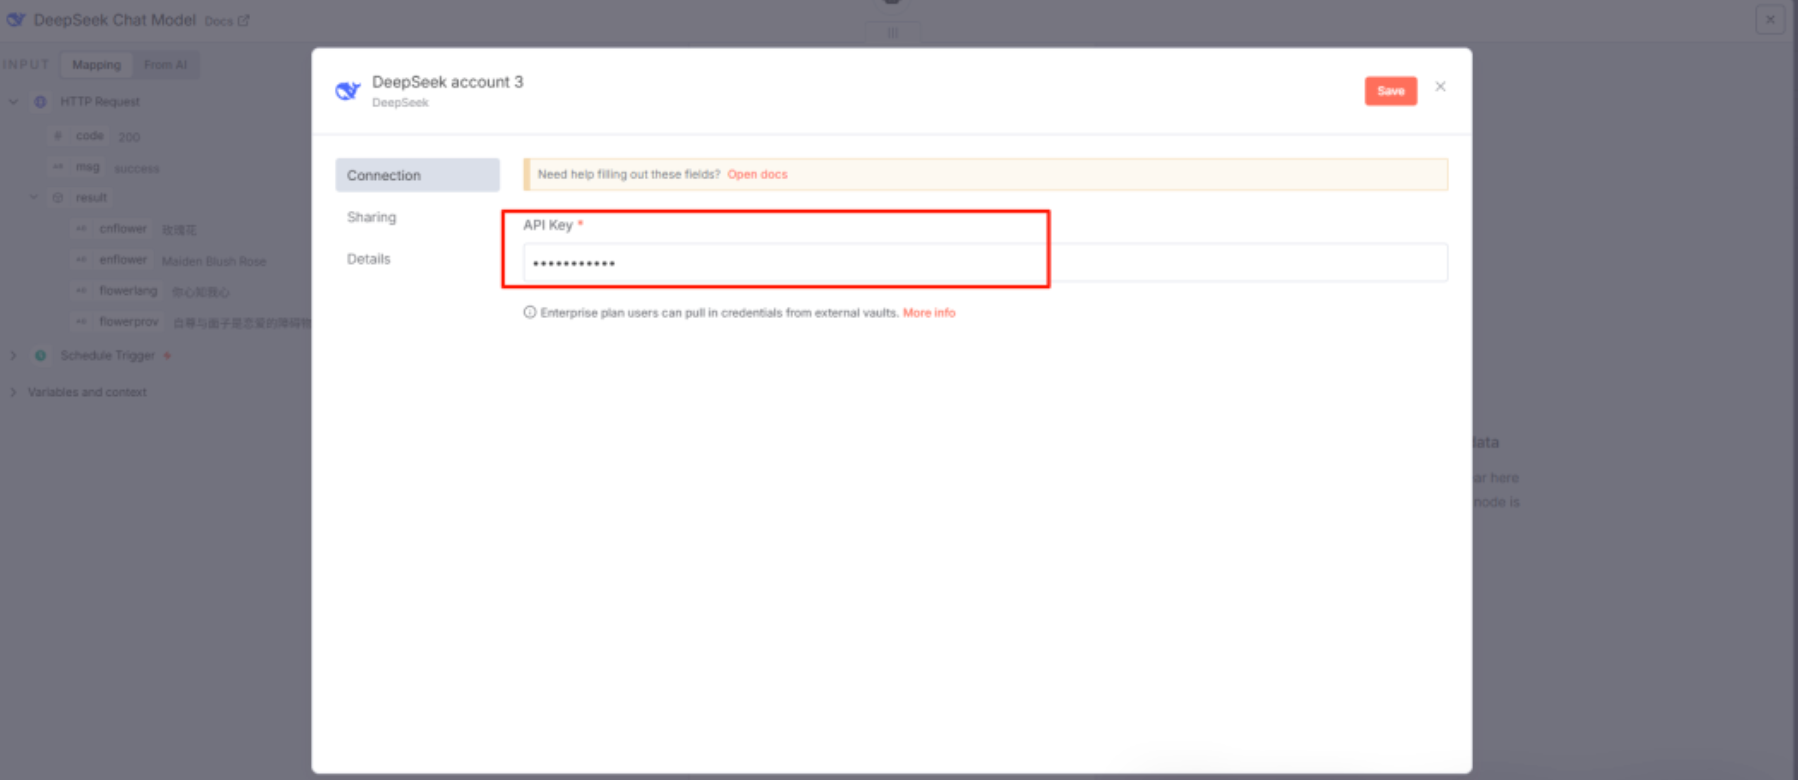Click the HTTP Request node icon
Image resolution: width=1798 pixels, height=780 pixels.
[41, 101]
